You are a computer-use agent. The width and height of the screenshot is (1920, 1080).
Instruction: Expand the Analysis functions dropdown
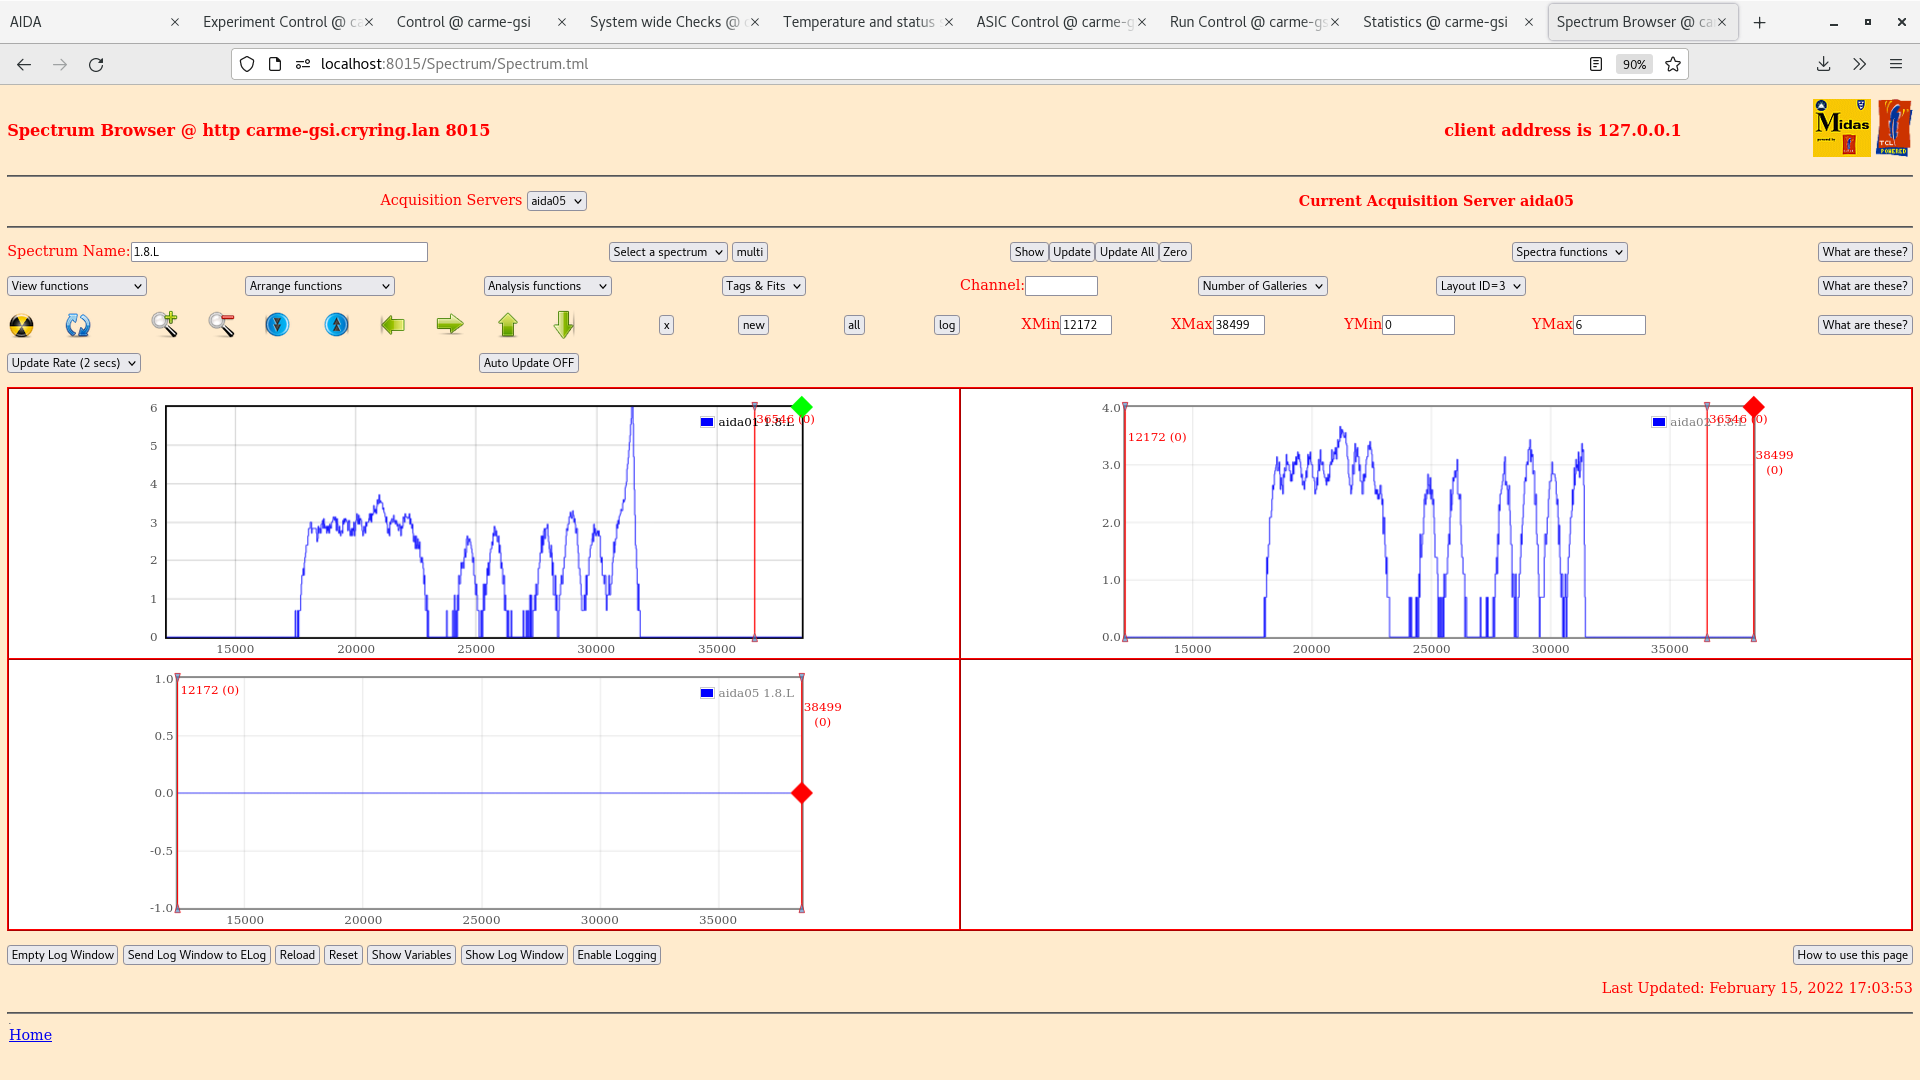[548, 286]
